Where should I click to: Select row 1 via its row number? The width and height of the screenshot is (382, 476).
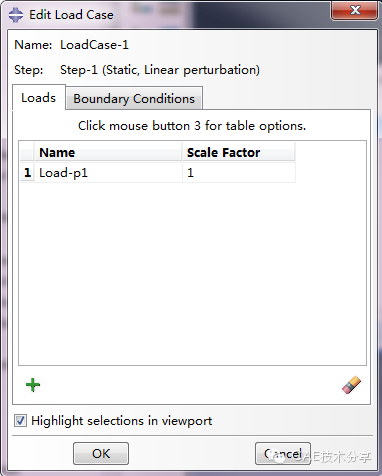coord(27,173)
